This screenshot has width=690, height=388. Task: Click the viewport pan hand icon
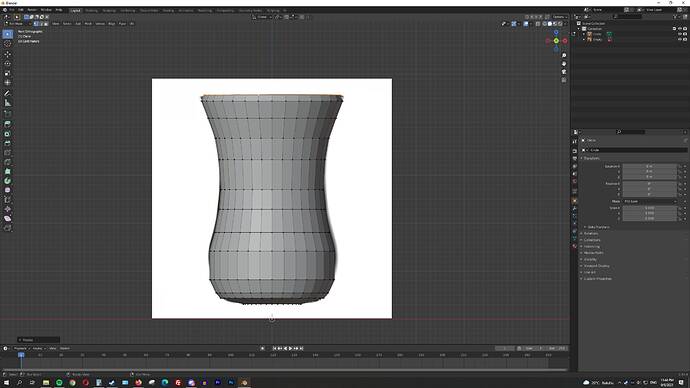[564, 64]
